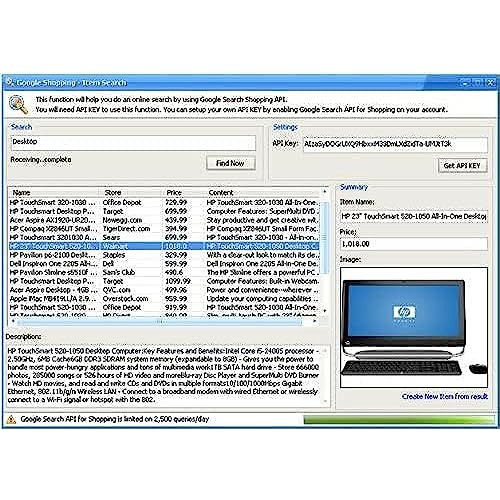Click the description box scroll-down arrow

325,401
